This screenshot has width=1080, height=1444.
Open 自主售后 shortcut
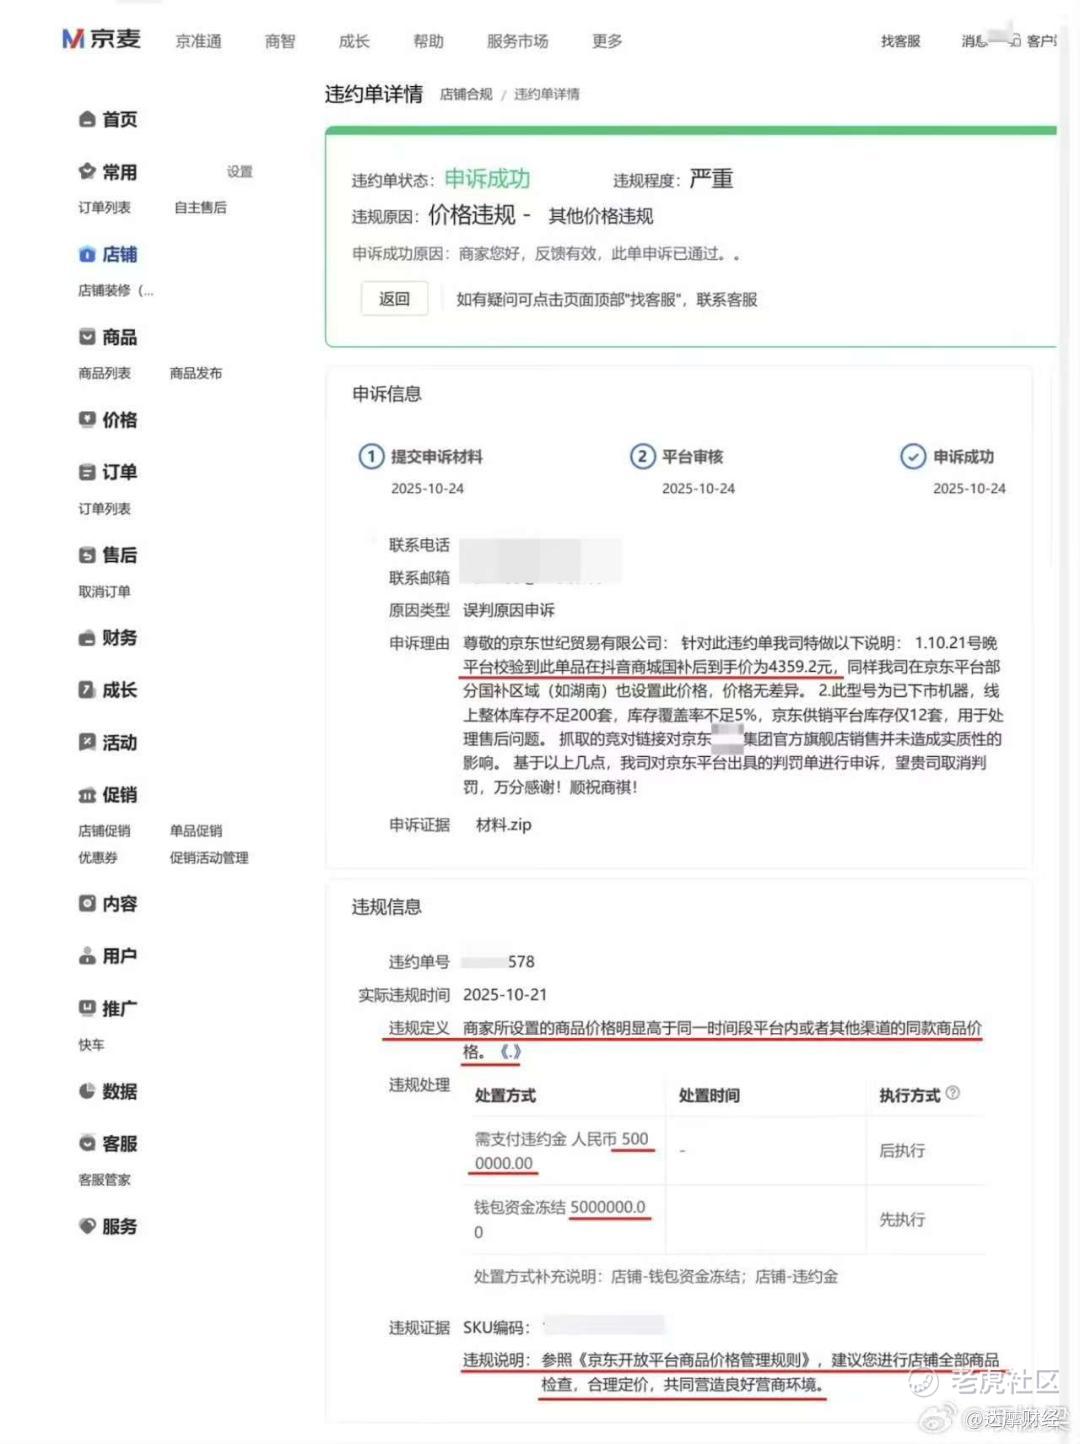click(200, 207)
